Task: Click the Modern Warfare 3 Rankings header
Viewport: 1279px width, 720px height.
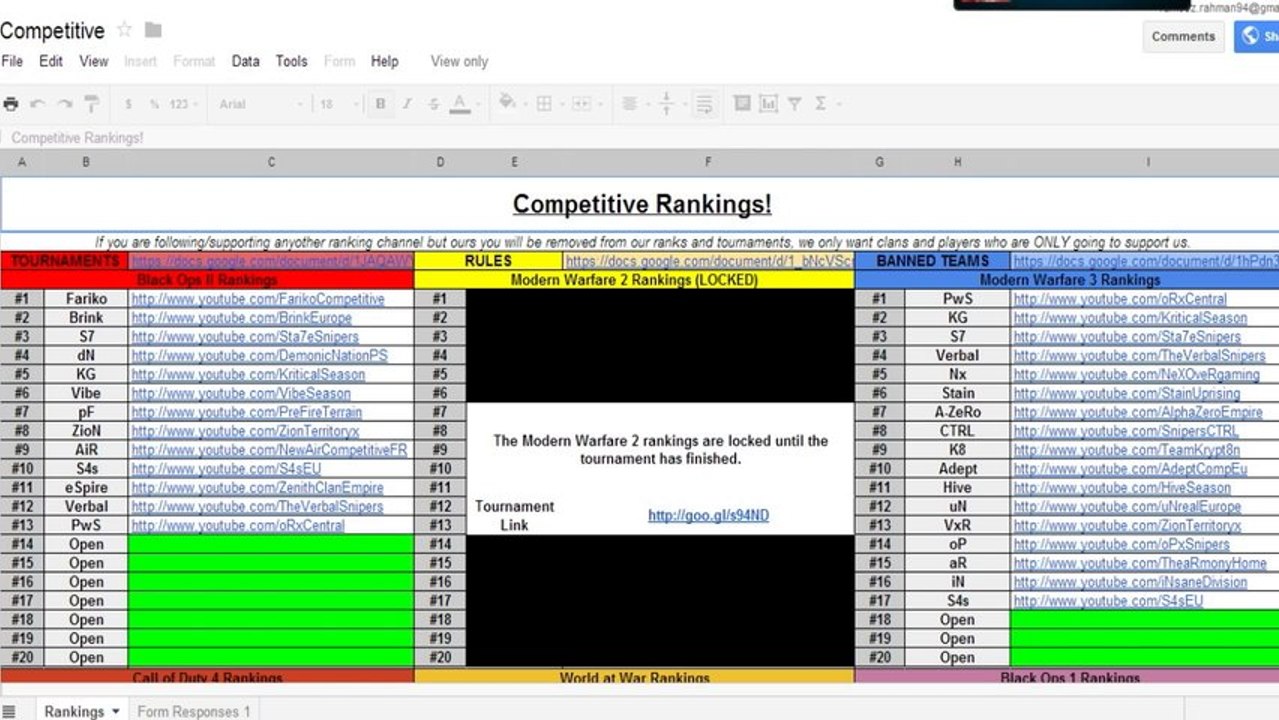Action: coord(1069,280)
